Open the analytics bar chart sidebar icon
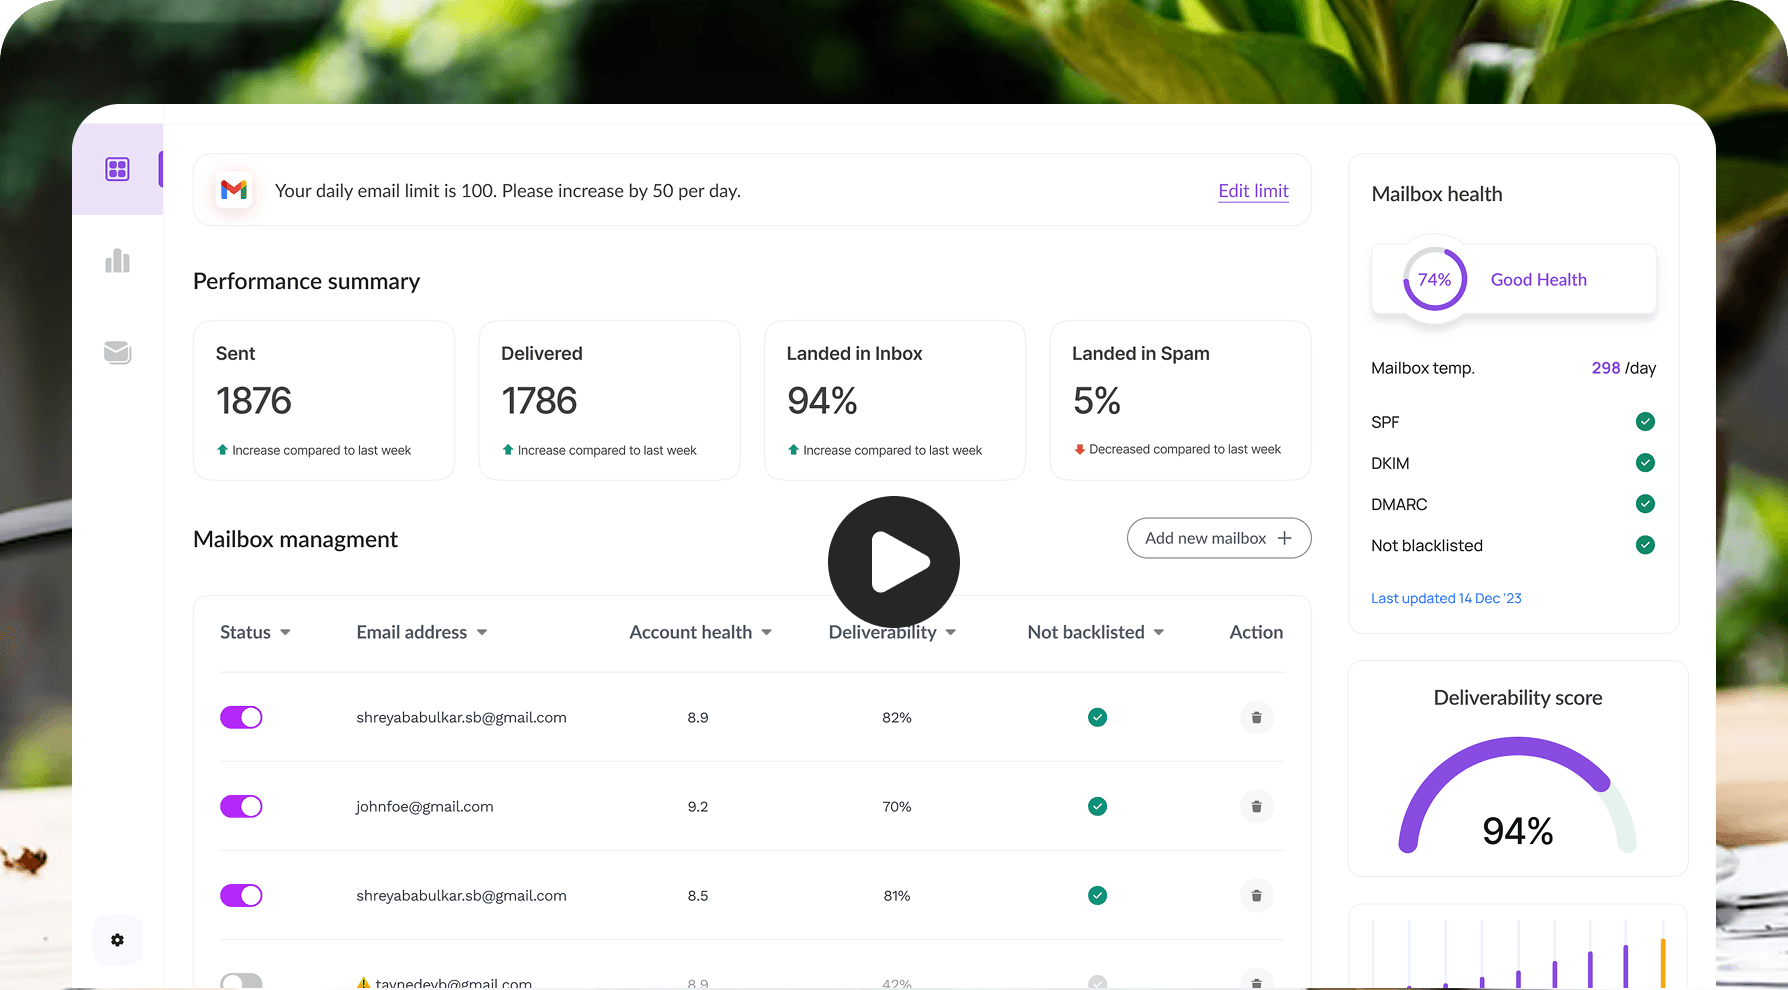This screenshot has height=990, width=1788. [118, 261]
